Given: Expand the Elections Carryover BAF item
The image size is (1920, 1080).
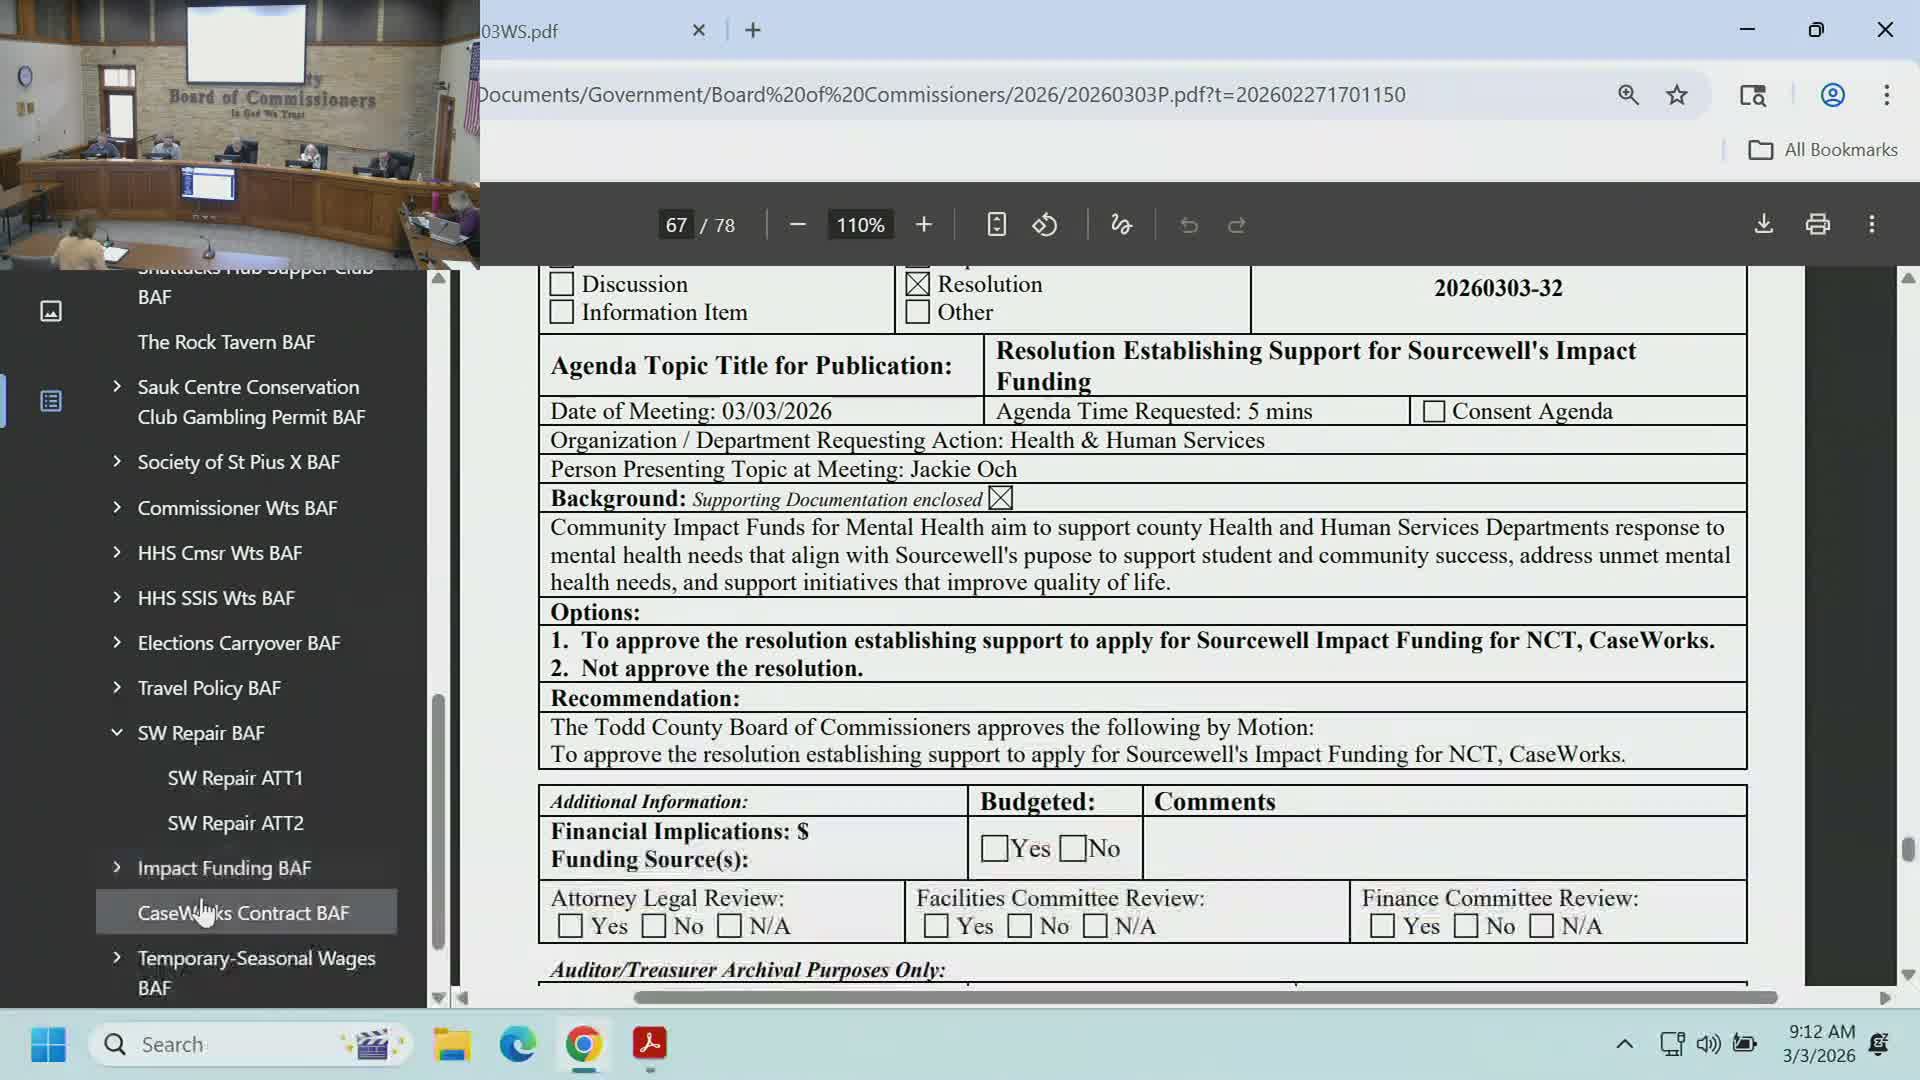Looking at the screenshot, I should tap(117, 643).
